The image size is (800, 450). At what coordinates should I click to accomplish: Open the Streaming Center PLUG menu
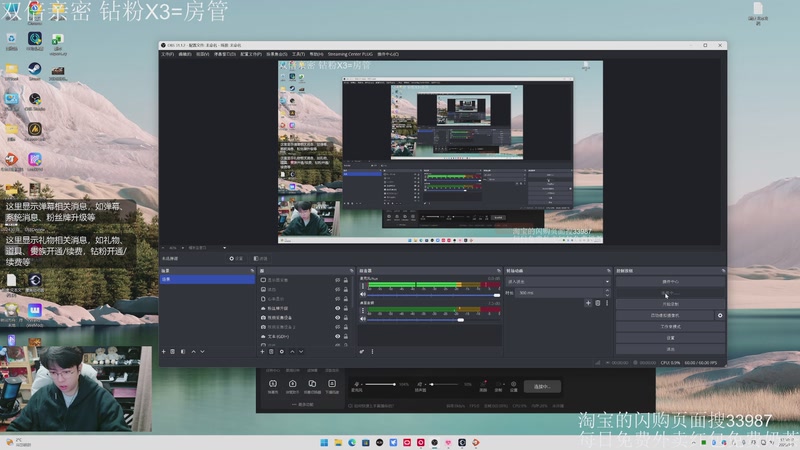349,54
